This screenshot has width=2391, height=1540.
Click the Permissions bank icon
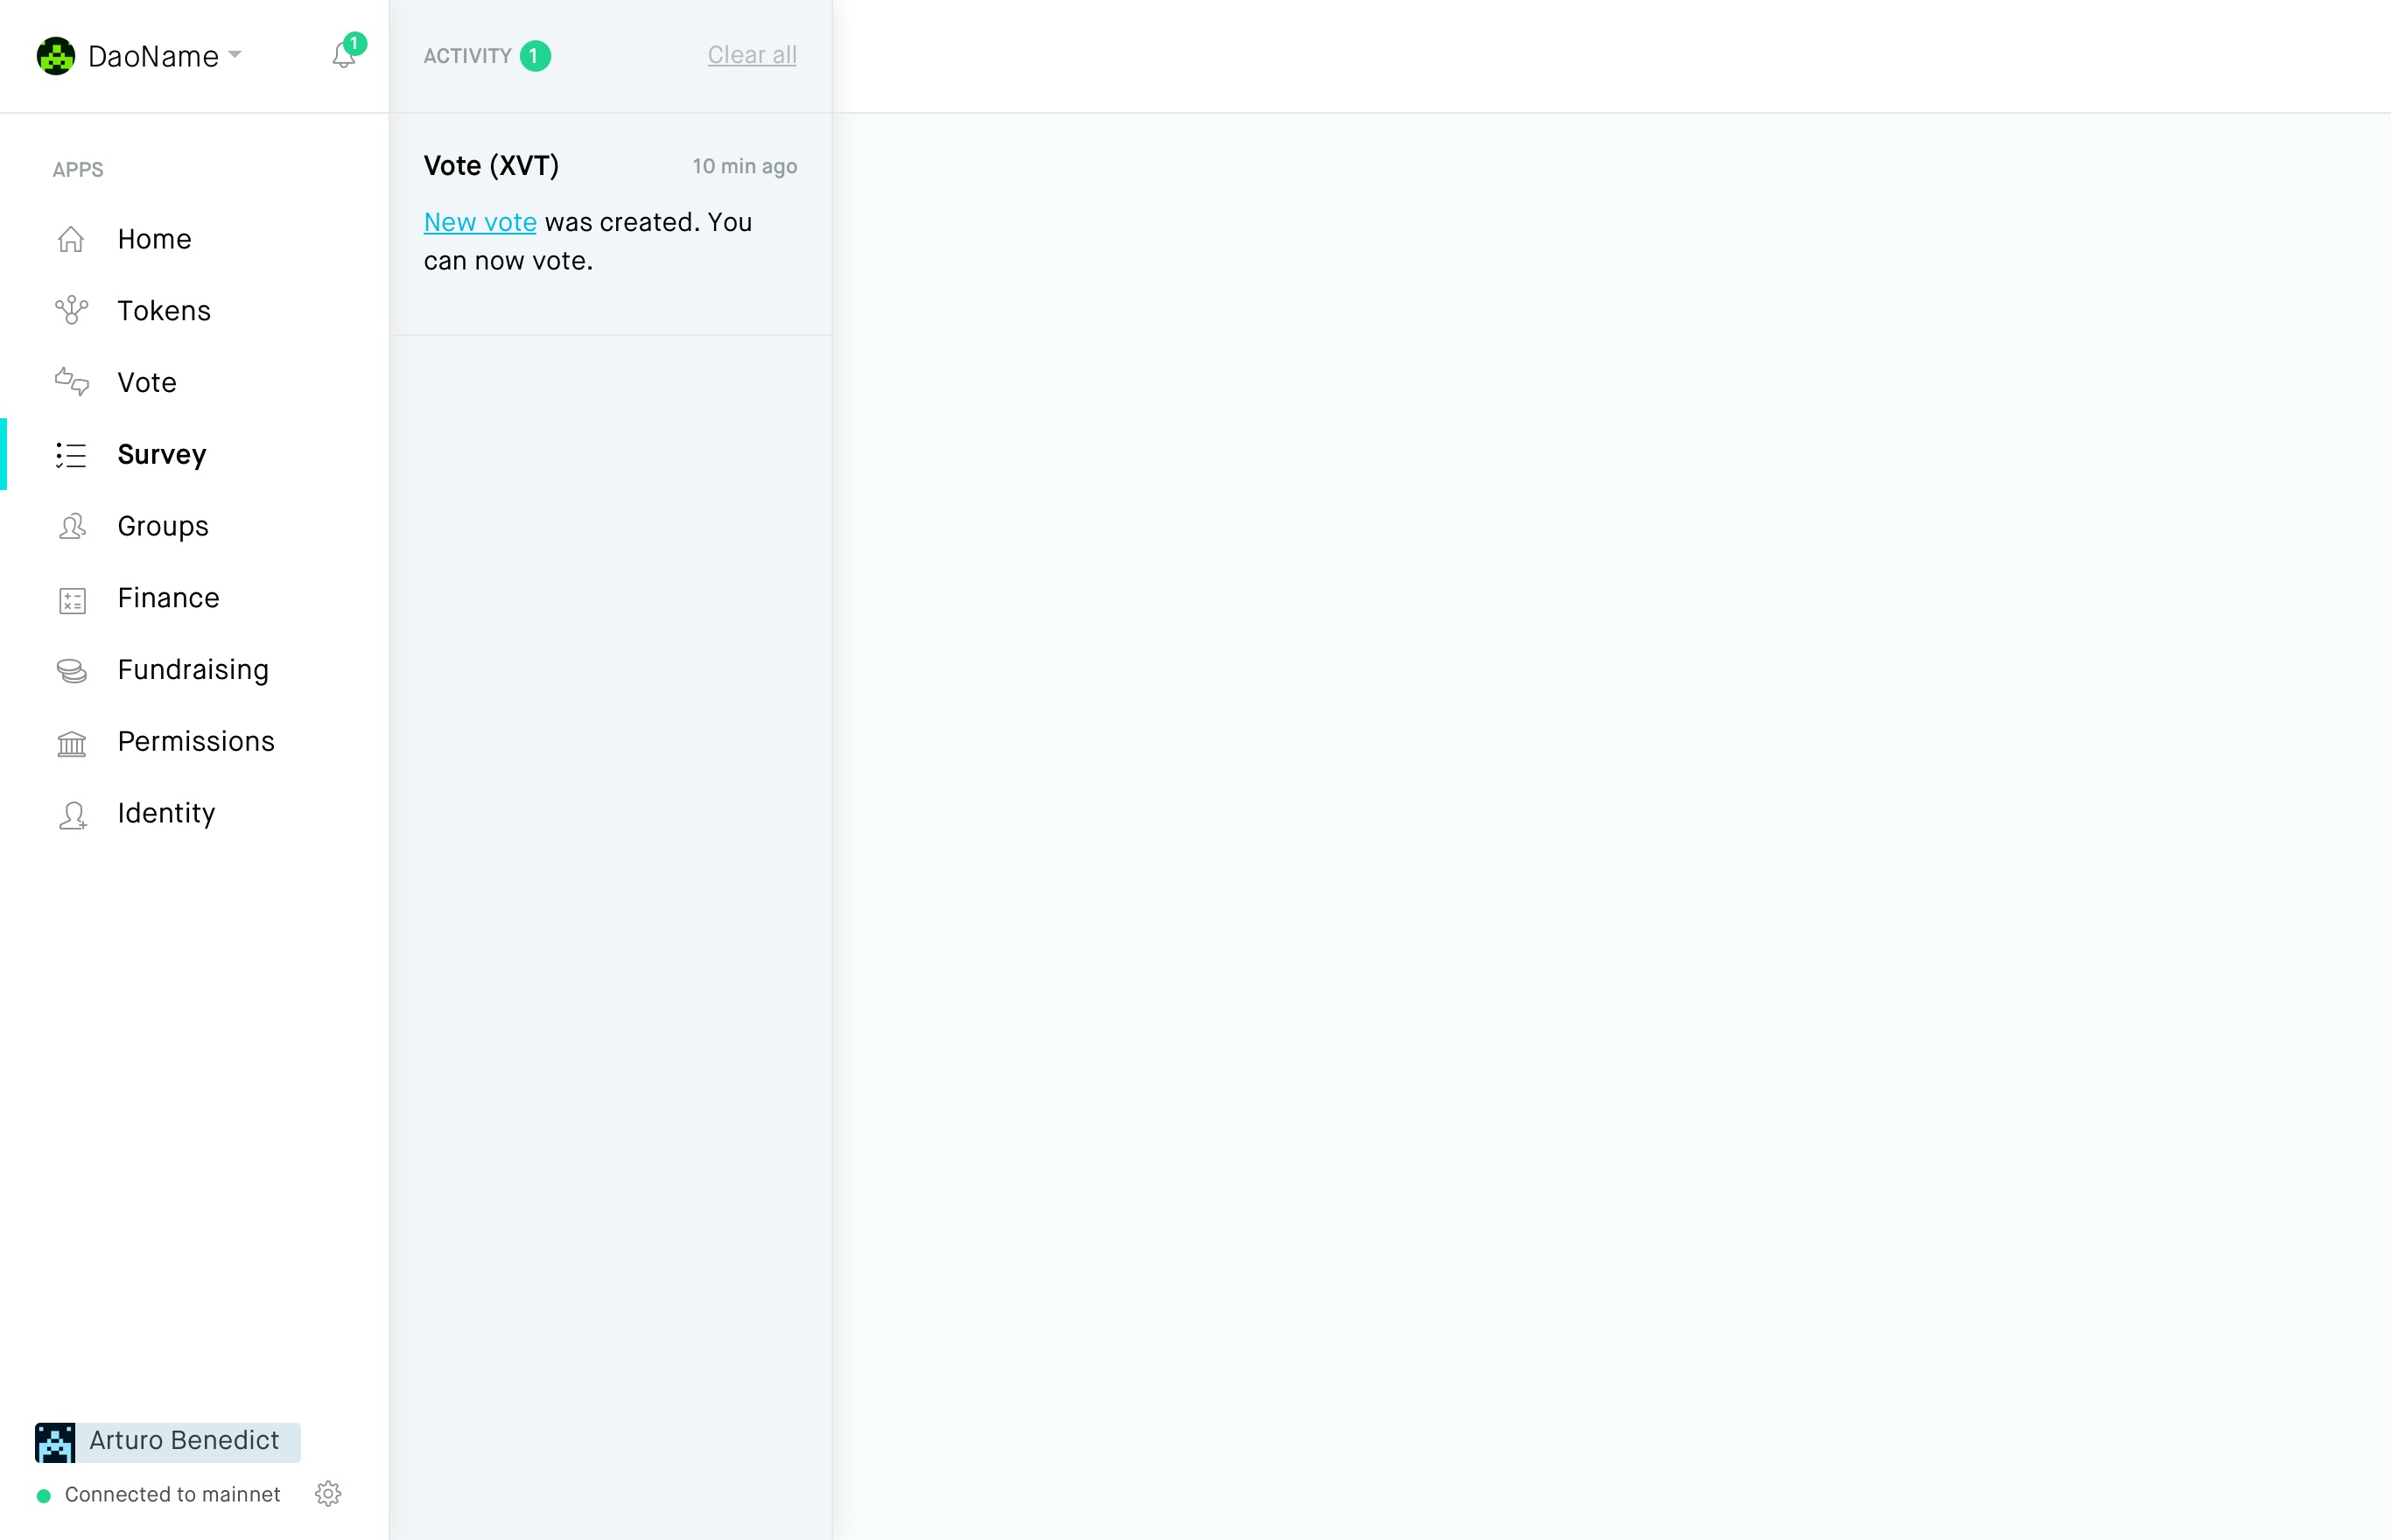click(x=71, y=743)
